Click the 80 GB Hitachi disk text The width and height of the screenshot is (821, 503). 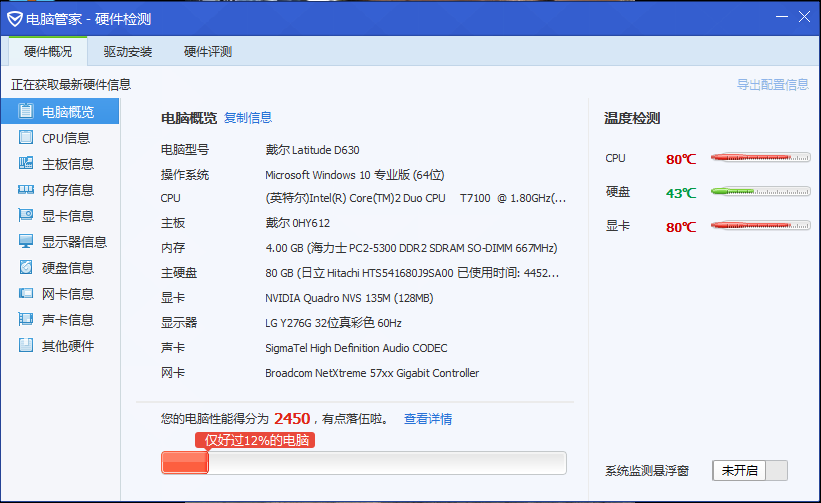412,273
